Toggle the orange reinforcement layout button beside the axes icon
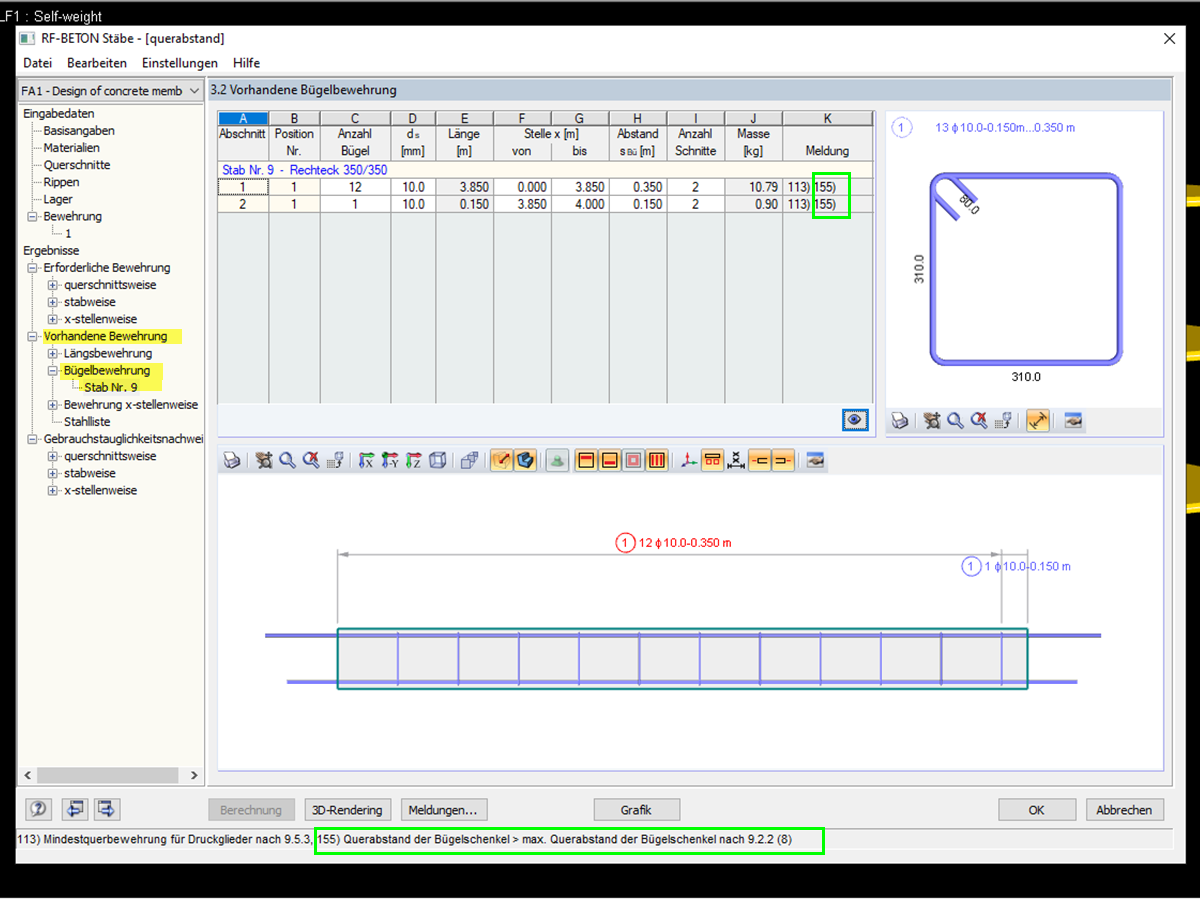Image resolution: width=1200 pixels, height=900 pixels. click(x=713, y=460)
